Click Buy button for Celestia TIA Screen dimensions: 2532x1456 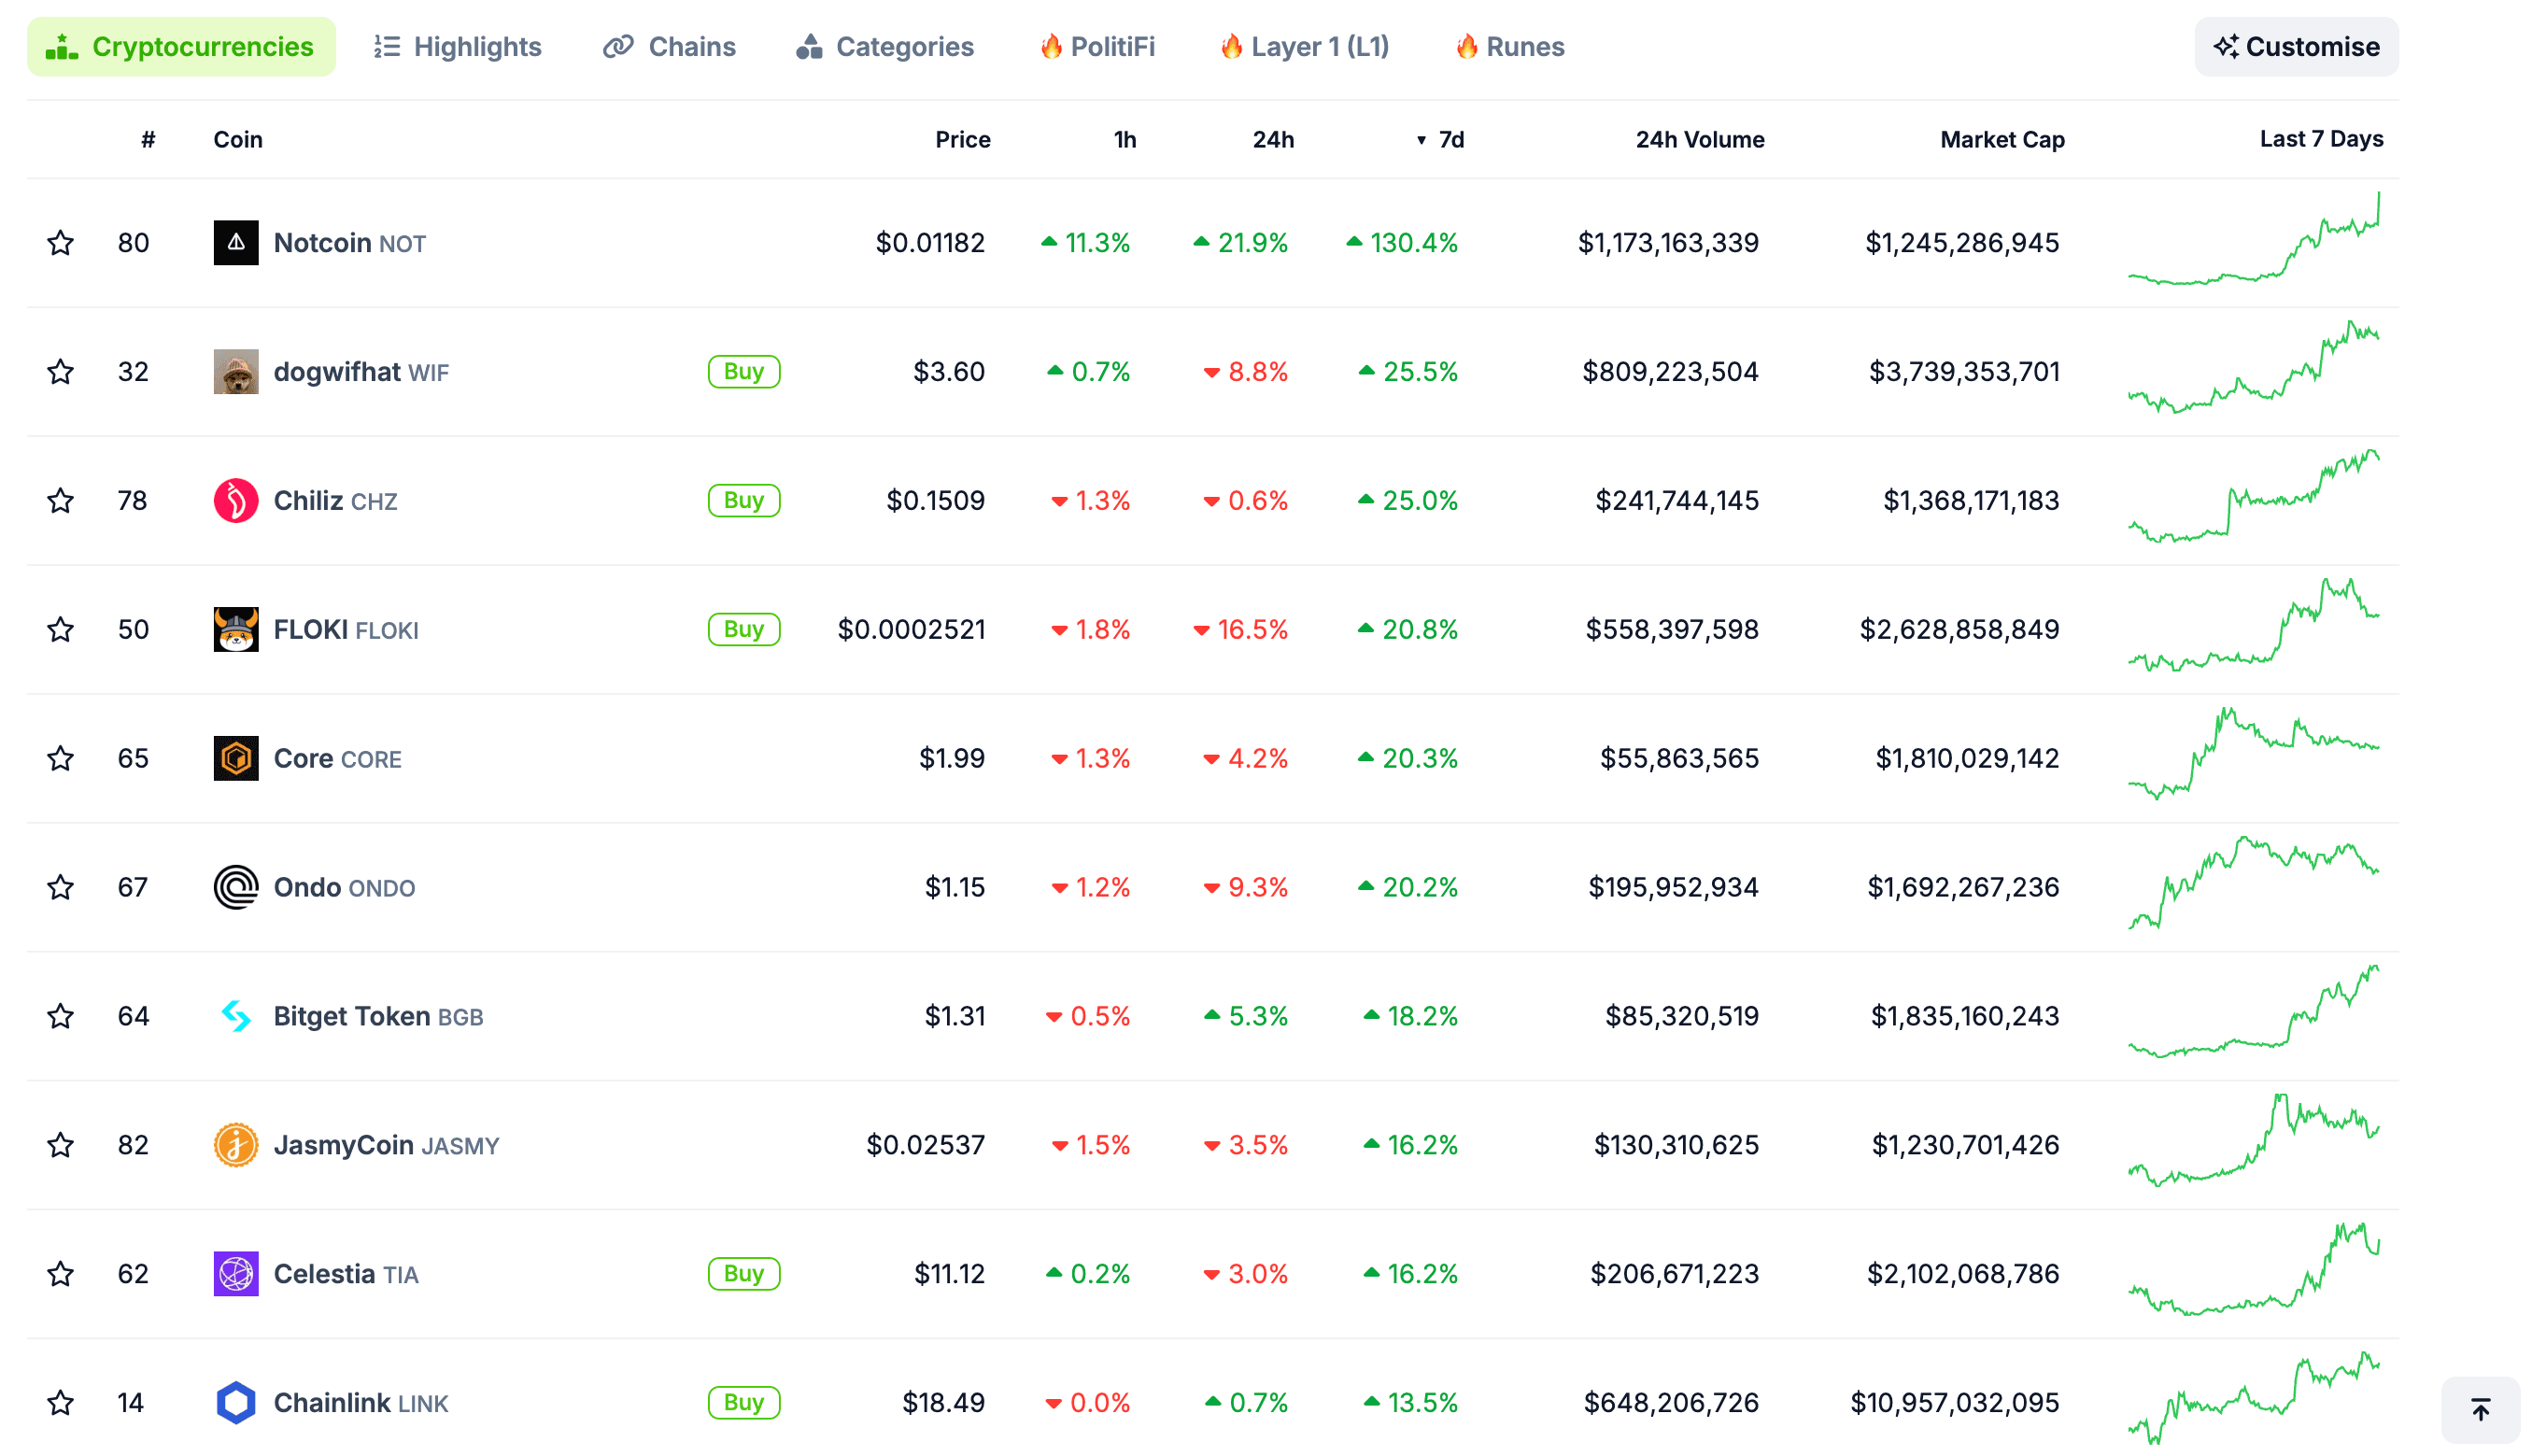coord(743,1272)
